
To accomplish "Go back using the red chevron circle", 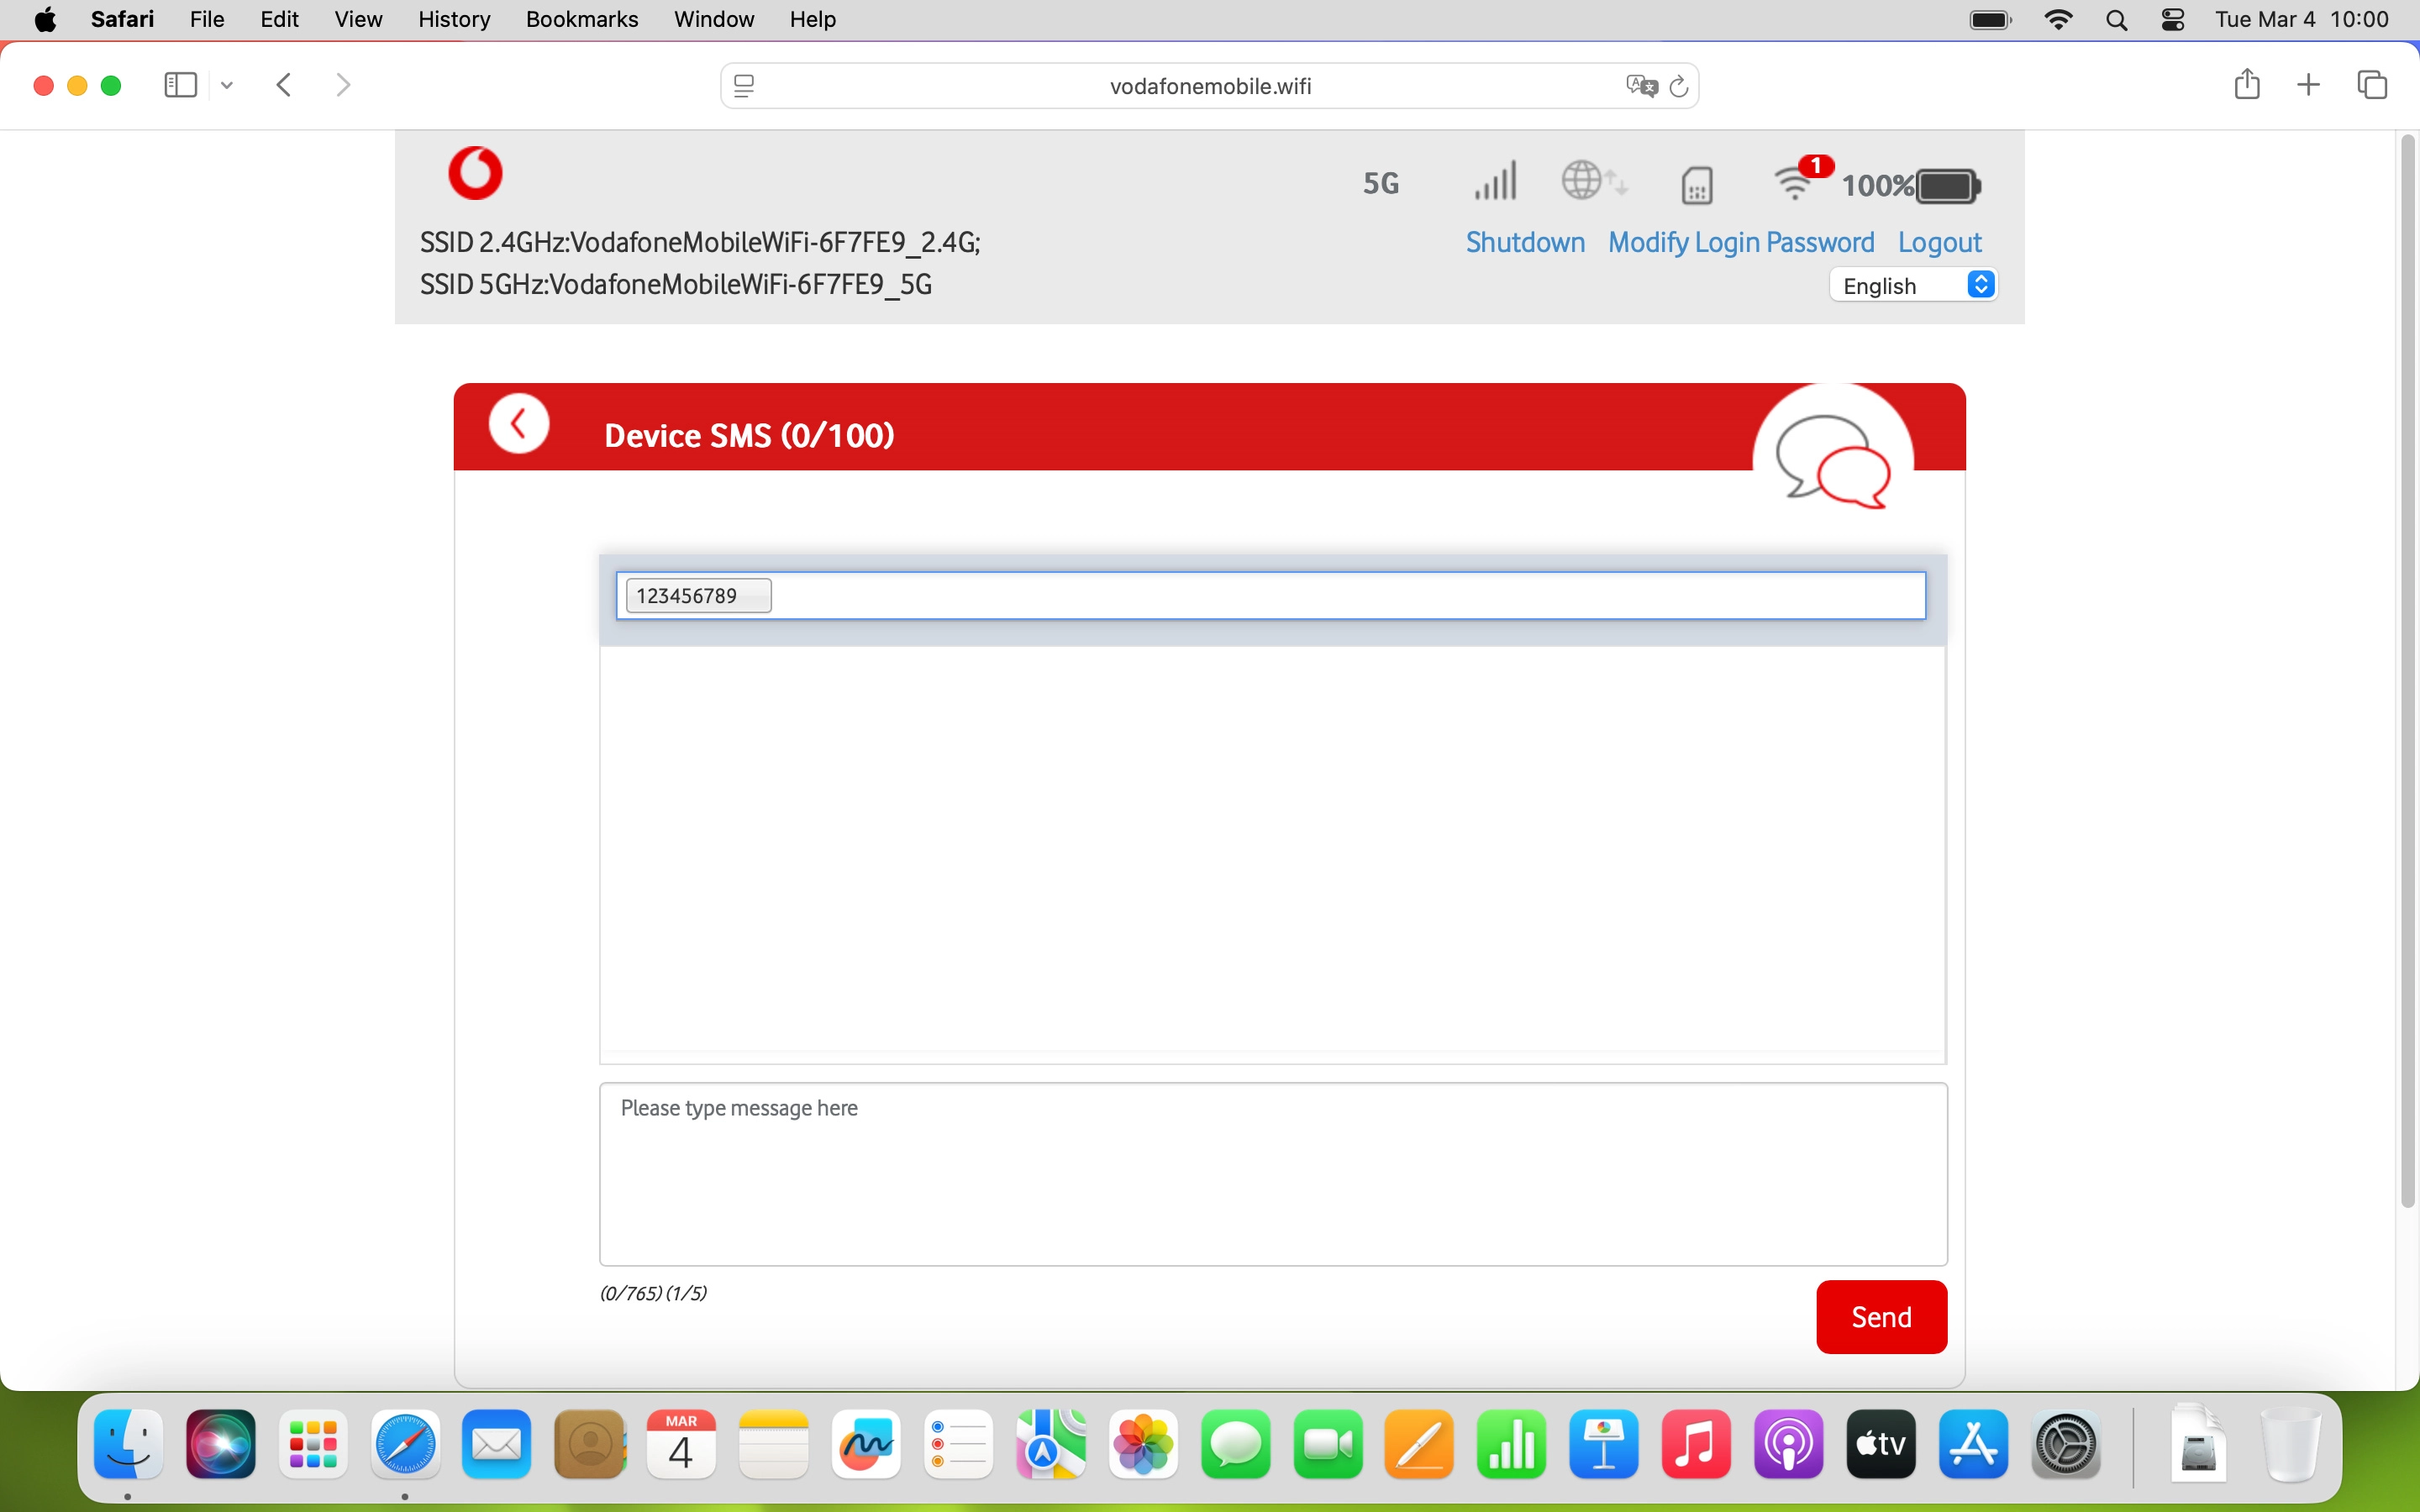I will [518, 424].
